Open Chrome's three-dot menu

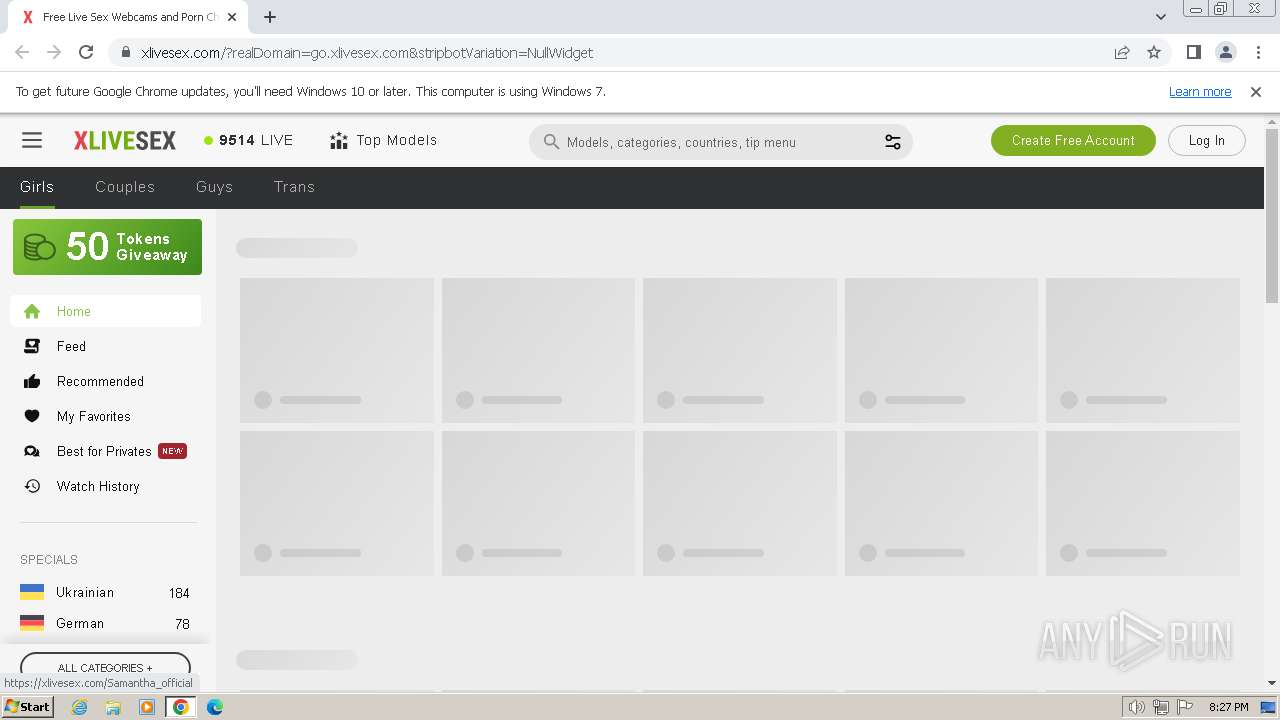pos(1258,52)
